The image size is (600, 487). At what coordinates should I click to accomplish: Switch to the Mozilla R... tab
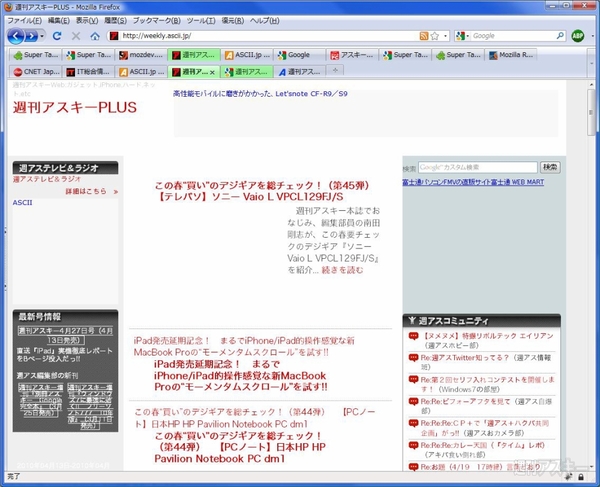(511, 55)
